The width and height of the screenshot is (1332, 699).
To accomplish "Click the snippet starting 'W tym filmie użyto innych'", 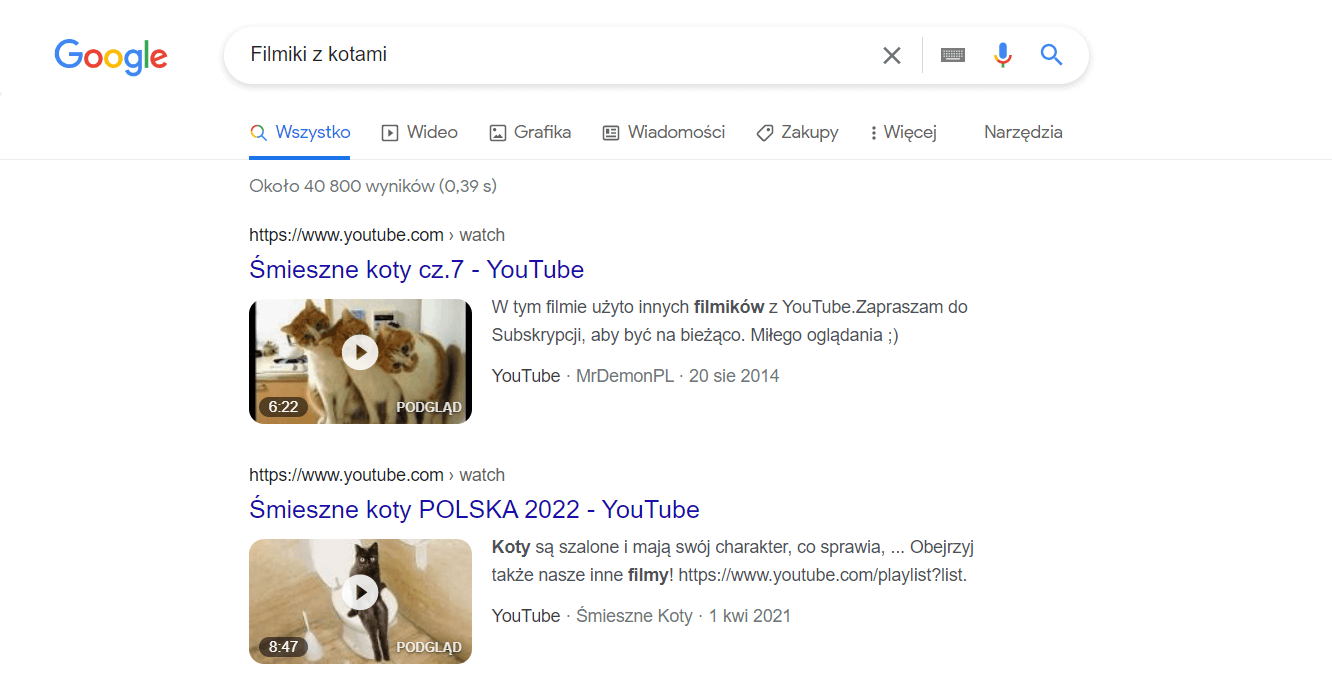I will click(x=730, y=321).
